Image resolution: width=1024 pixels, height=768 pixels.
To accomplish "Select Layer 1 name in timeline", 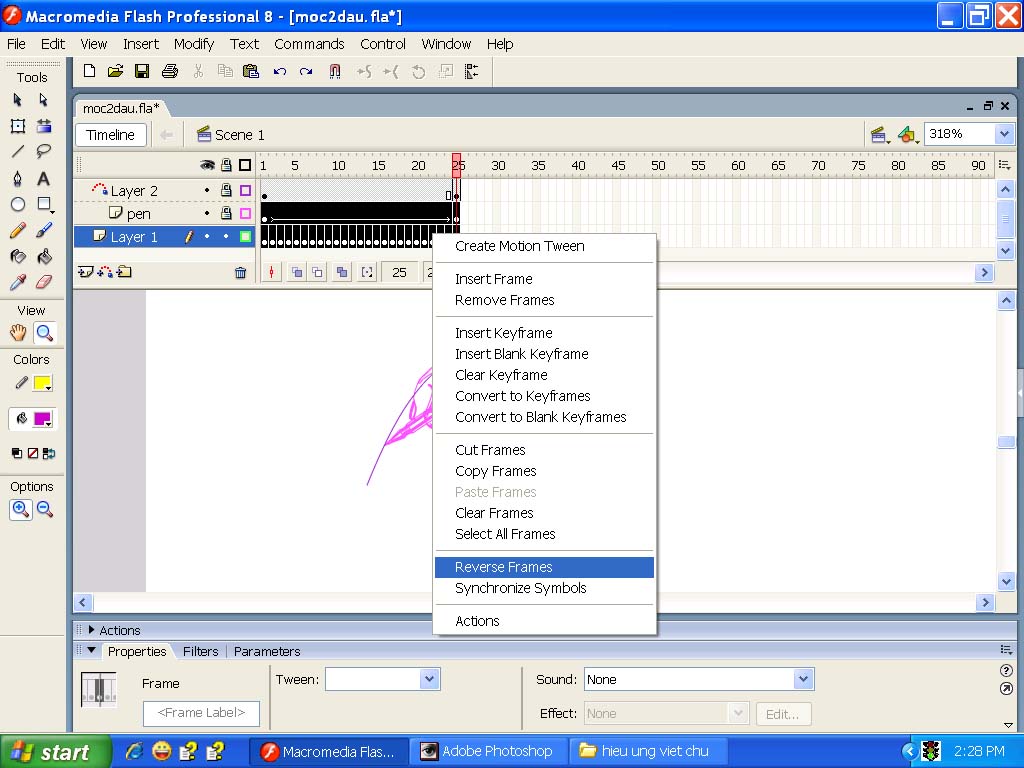I will (134, 237).
